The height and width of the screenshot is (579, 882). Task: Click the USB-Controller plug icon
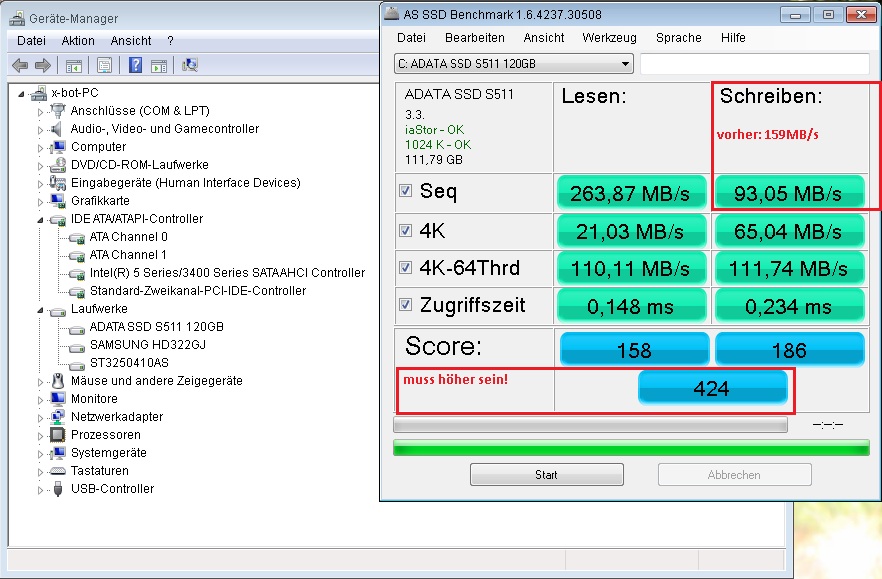click(57, 489)
